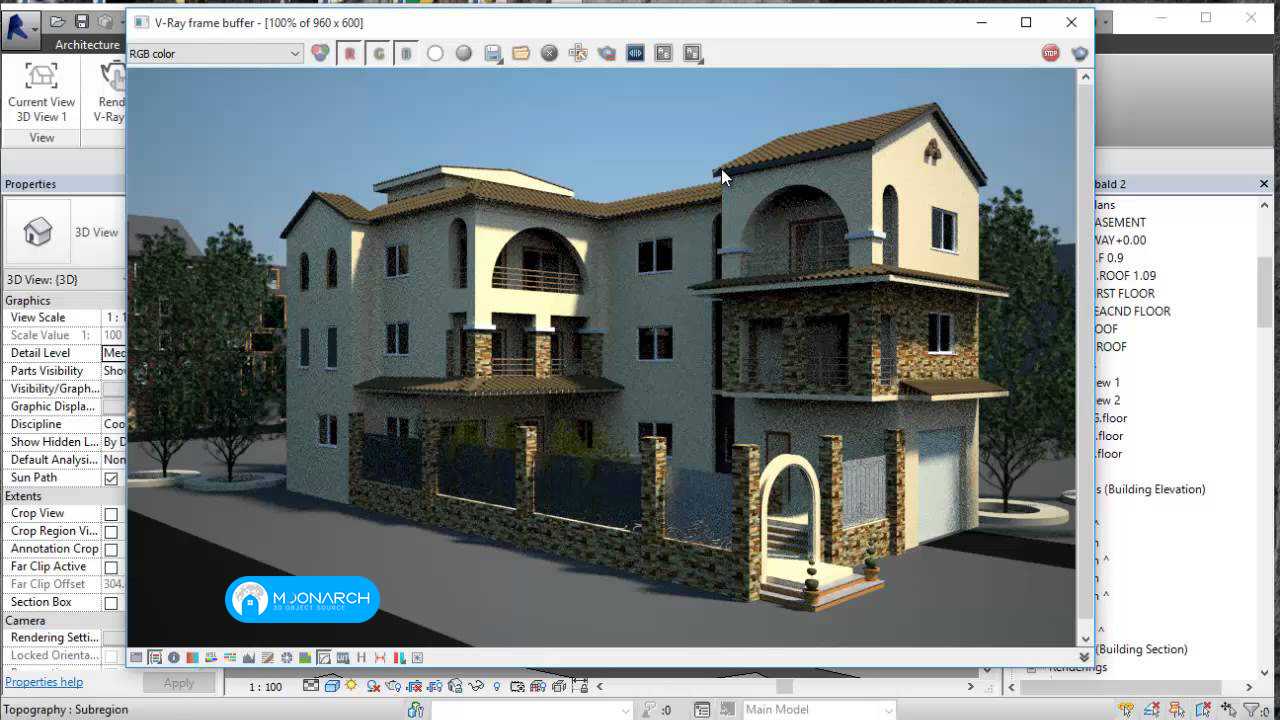The height and width of the screenshot is (720, 1280).
Task: Change visual style via the cube icon
Action: 331,686
